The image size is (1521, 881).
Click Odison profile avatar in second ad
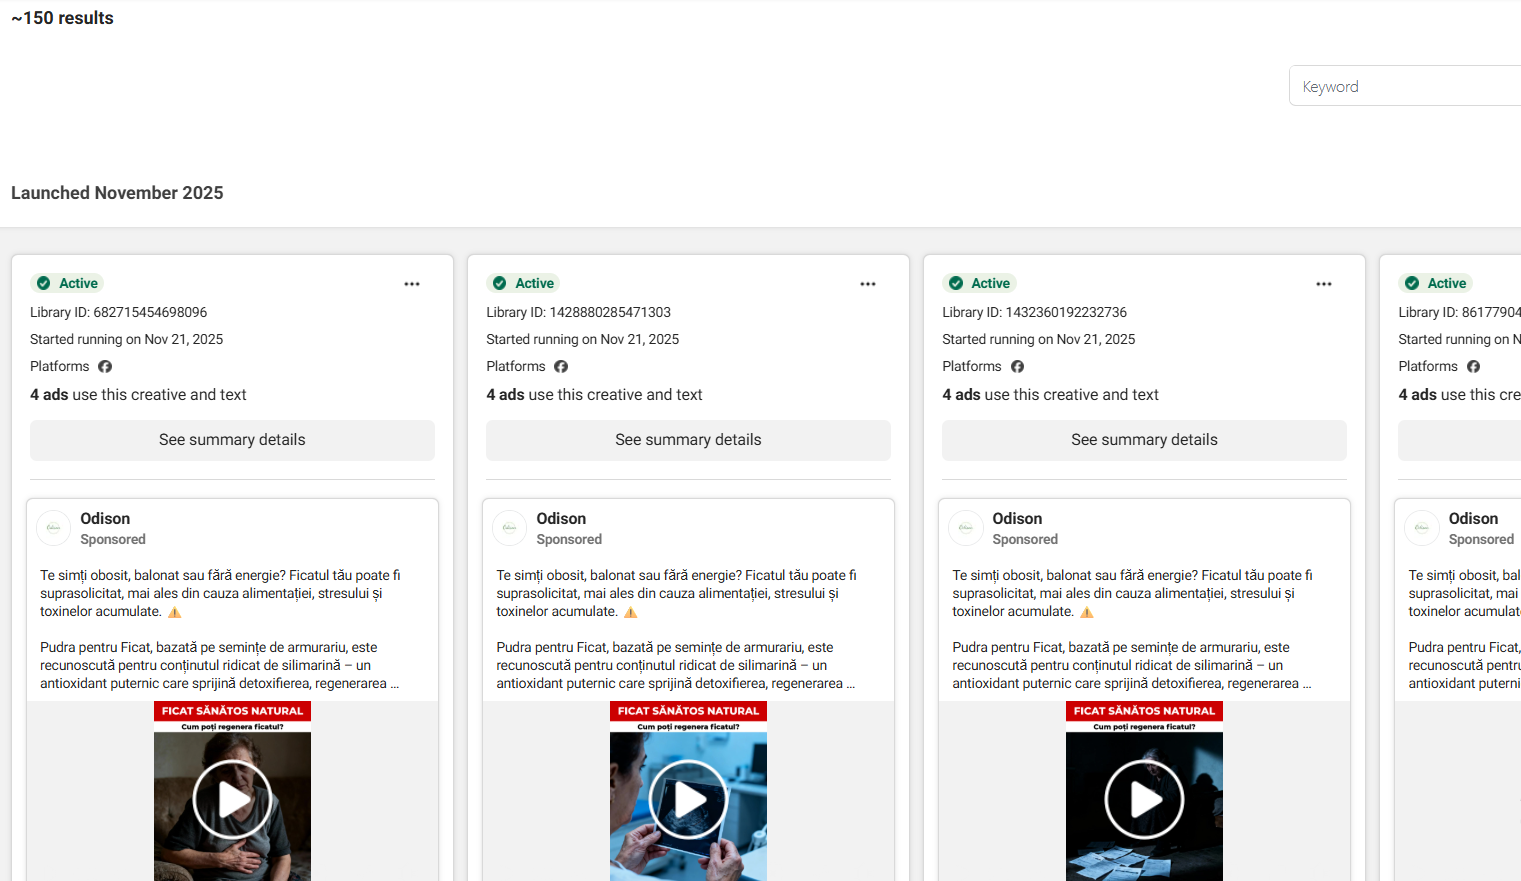(510, 528)
